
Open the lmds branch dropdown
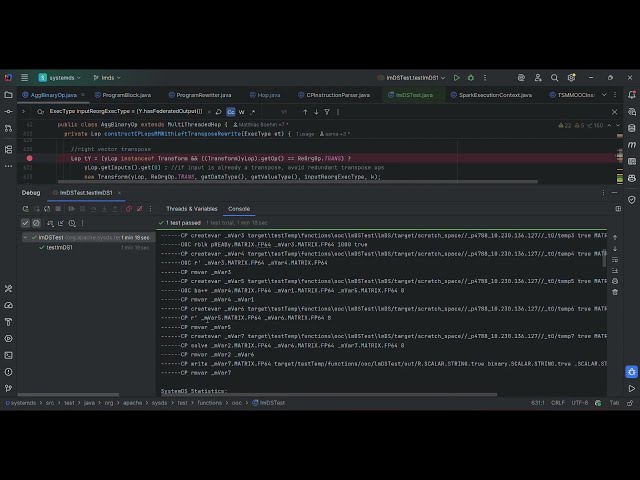(x=107, y=78)
